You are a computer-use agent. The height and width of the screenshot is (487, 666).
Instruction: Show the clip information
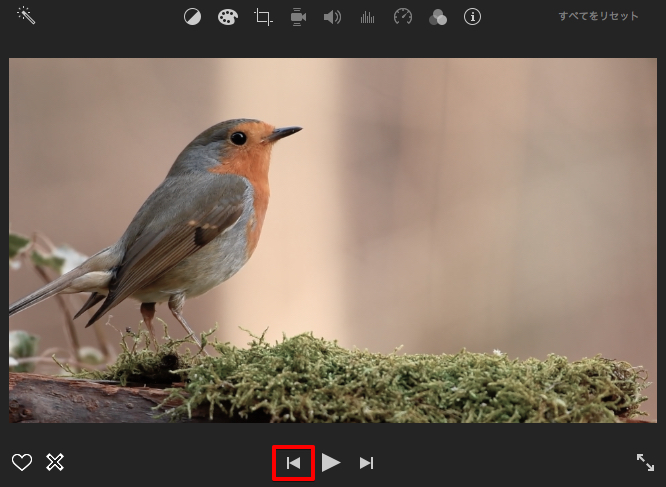[x=472, y=17]
